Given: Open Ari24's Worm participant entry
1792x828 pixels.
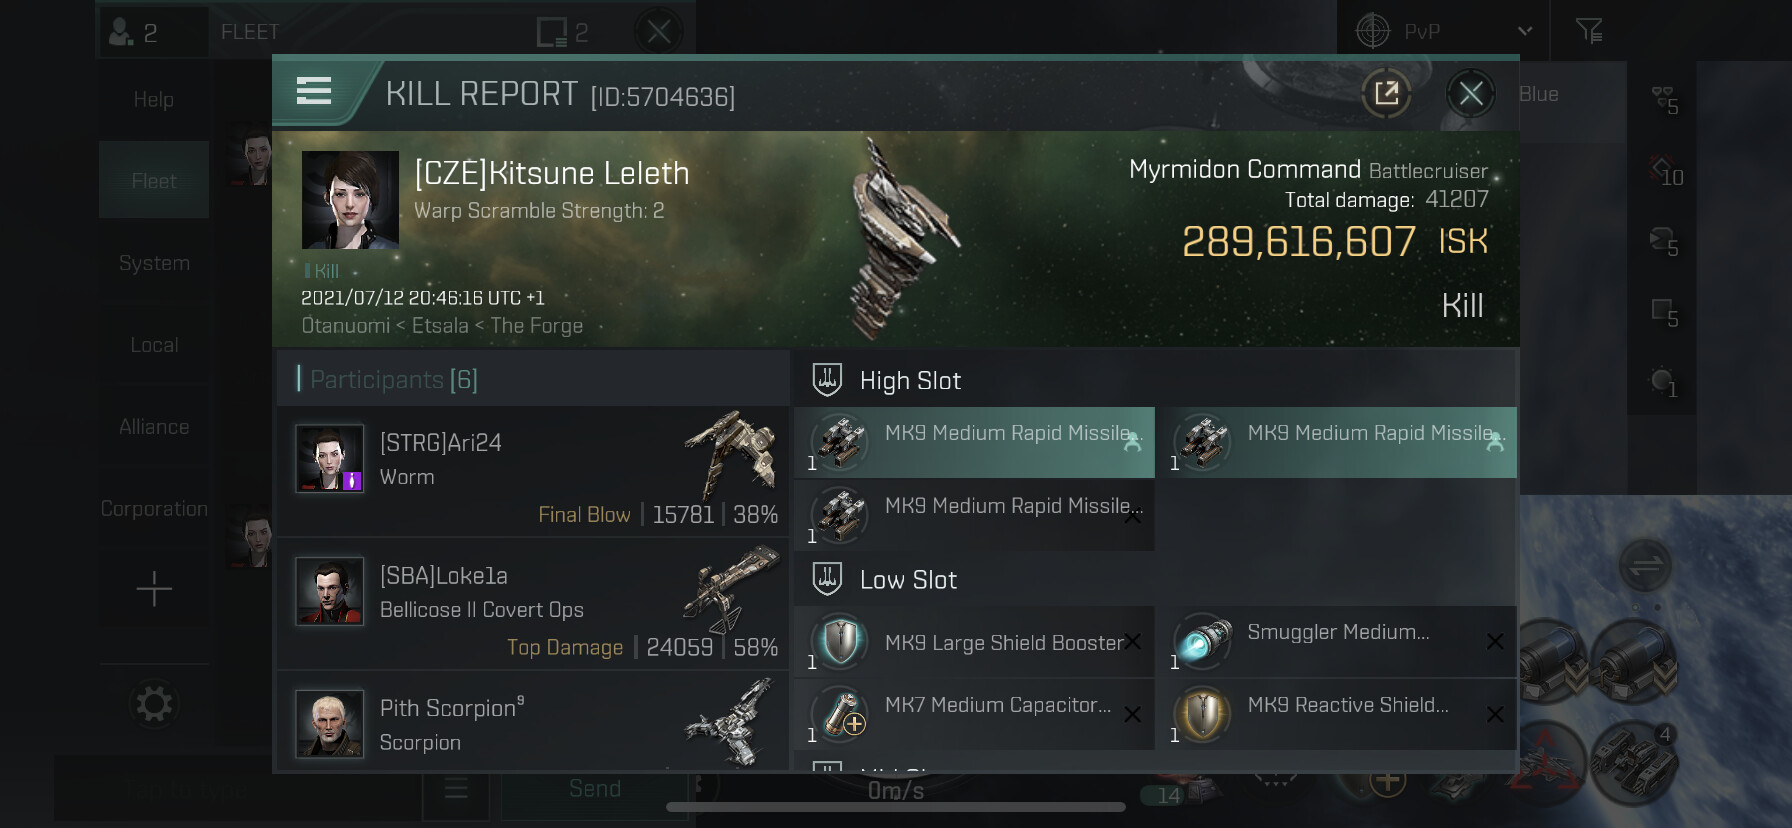Looking at the screenshot, I should click(532, 471).
